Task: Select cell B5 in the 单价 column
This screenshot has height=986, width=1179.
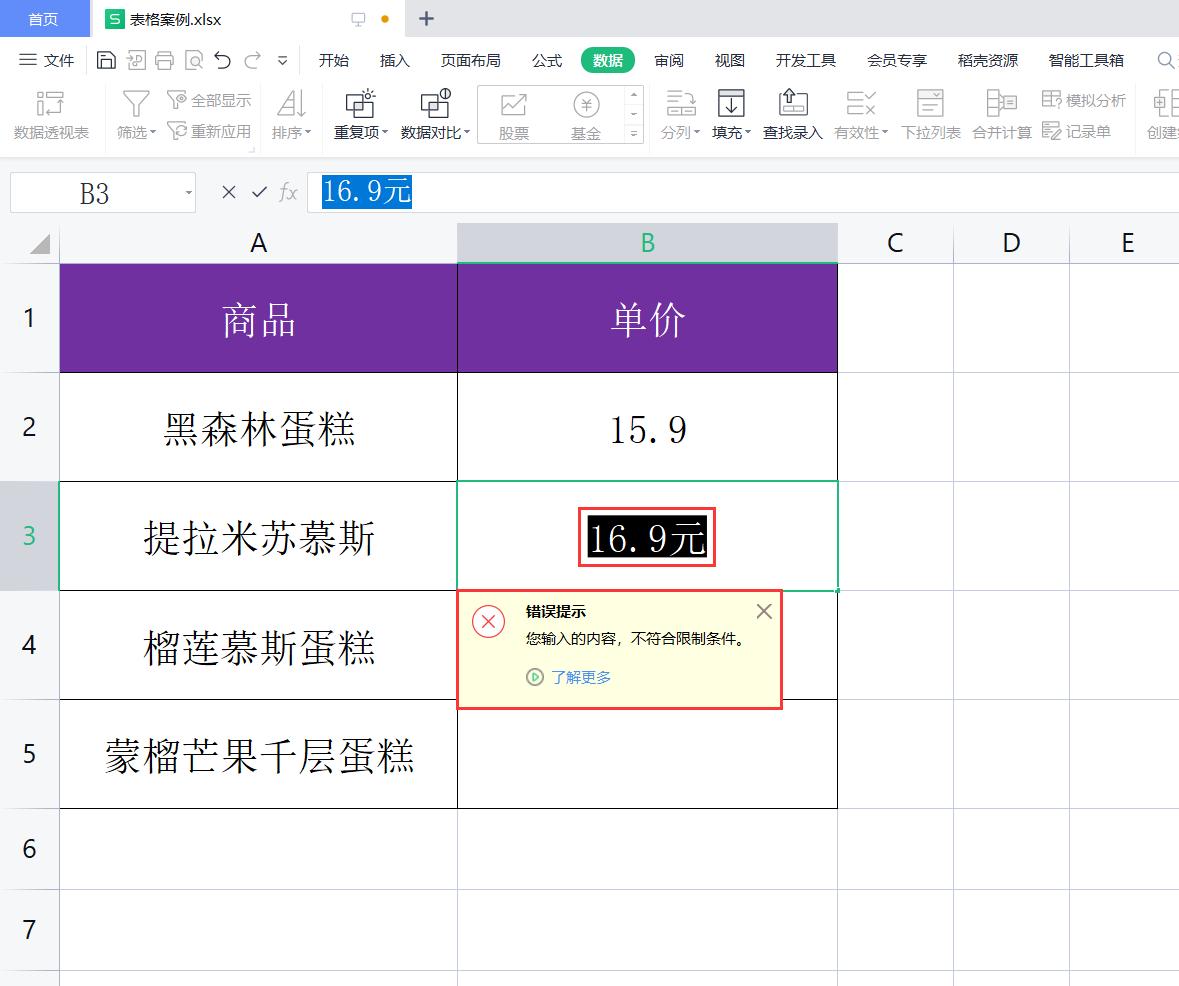Action: tap(647, 754)
